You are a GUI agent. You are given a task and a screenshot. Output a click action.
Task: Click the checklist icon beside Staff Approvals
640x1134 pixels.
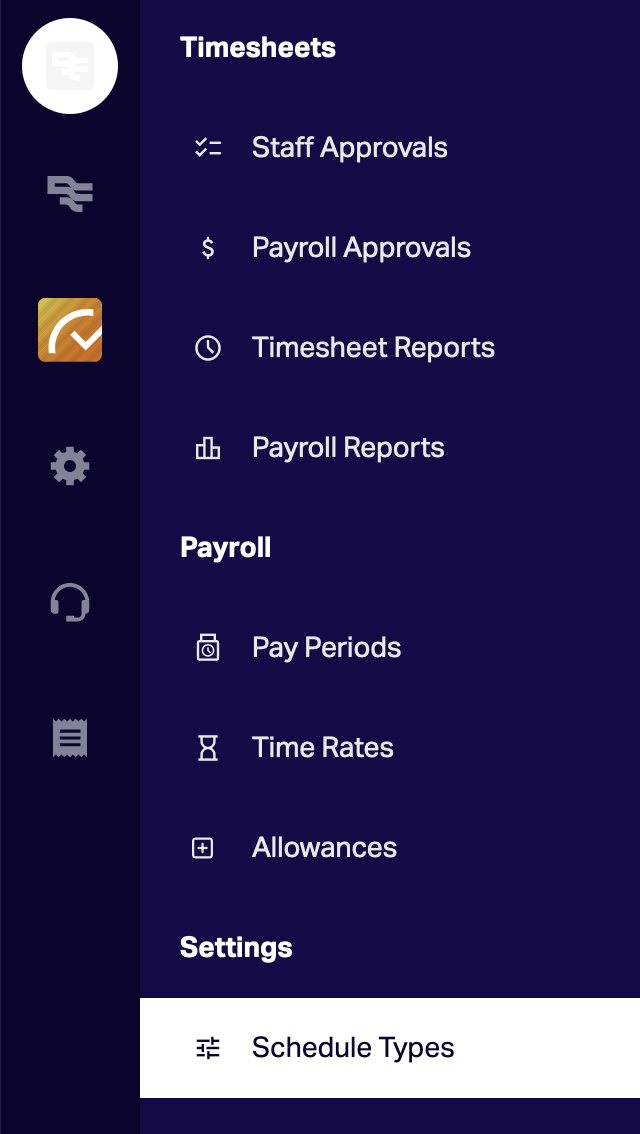pos(208,148)
